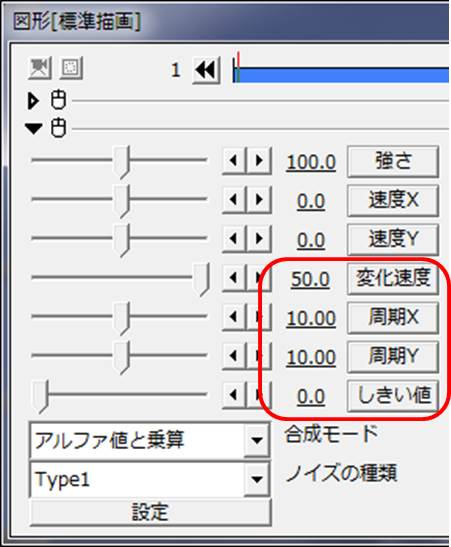Screen dimensions: 451x547
Task: Jump to start with the rewind button
Action: 206,70
